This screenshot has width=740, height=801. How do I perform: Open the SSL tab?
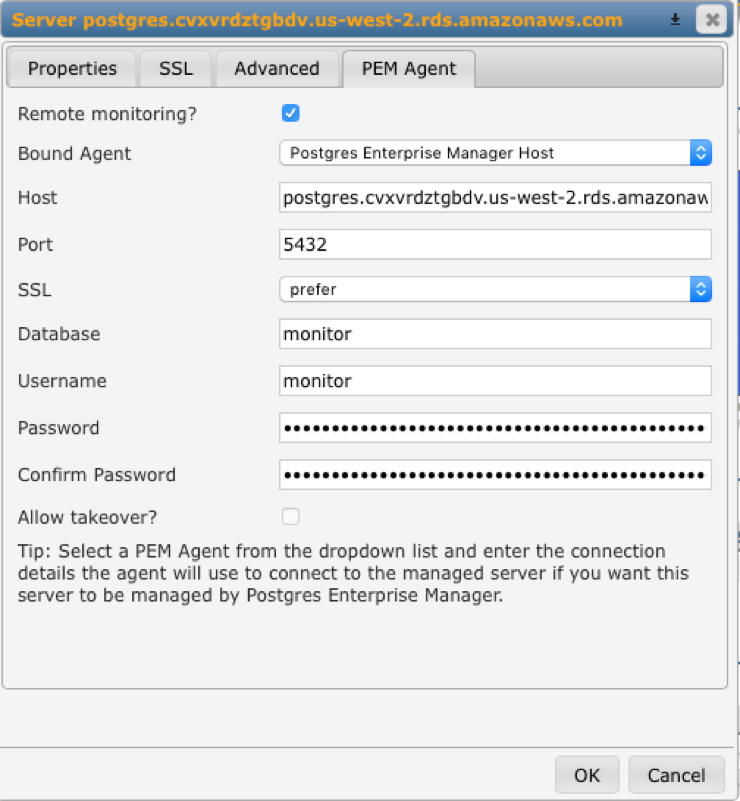[176, 69]
